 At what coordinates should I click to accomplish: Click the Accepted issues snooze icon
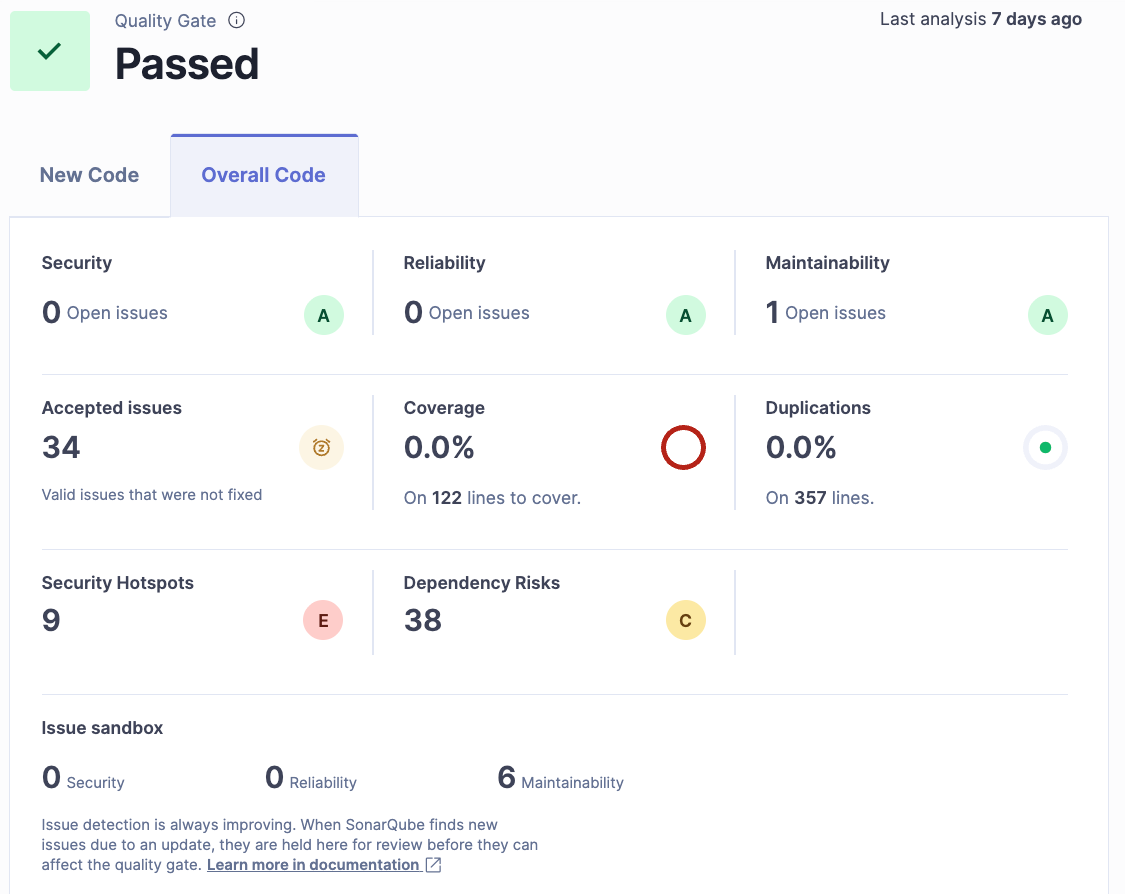(x=321, y=448)
